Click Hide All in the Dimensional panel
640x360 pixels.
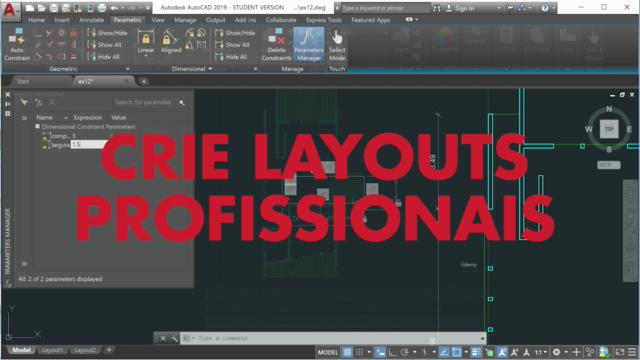pos(231,57)
